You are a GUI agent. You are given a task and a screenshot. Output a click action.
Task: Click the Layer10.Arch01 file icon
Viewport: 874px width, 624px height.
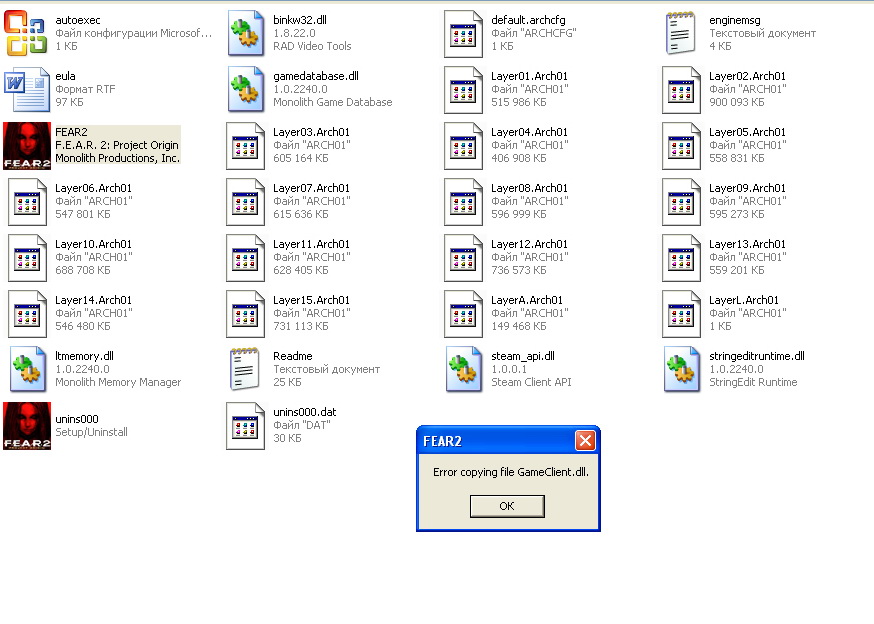coord(27,258)
